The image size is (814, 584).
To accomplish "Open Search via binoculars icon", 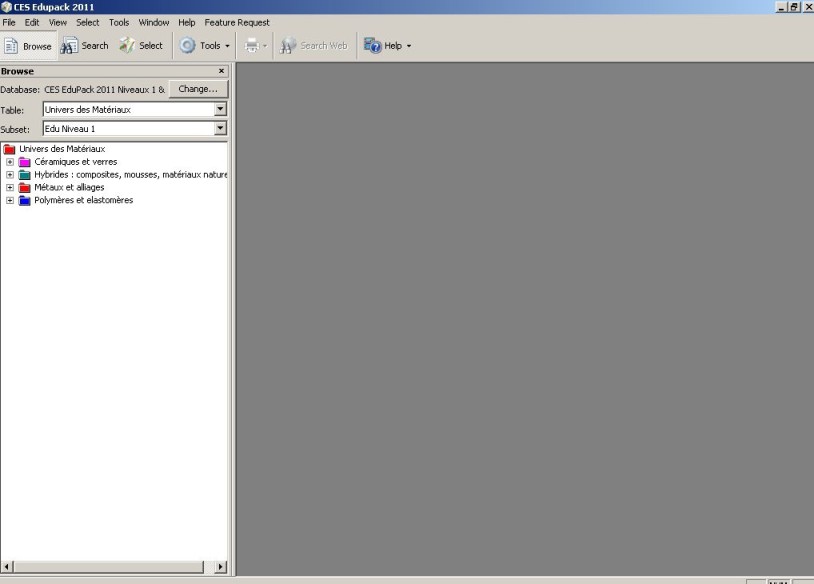I will point(69,46).
